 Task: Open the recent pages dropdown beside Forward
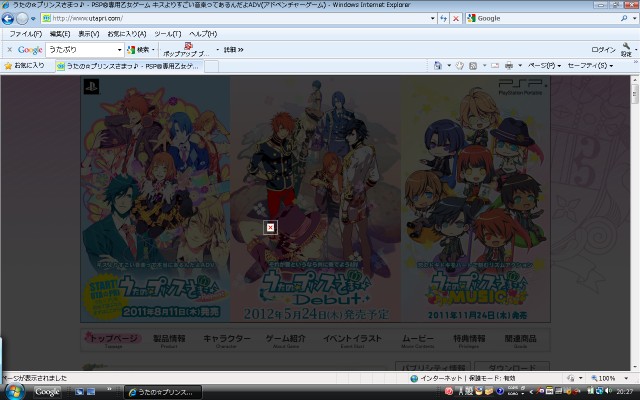point(33,19)
